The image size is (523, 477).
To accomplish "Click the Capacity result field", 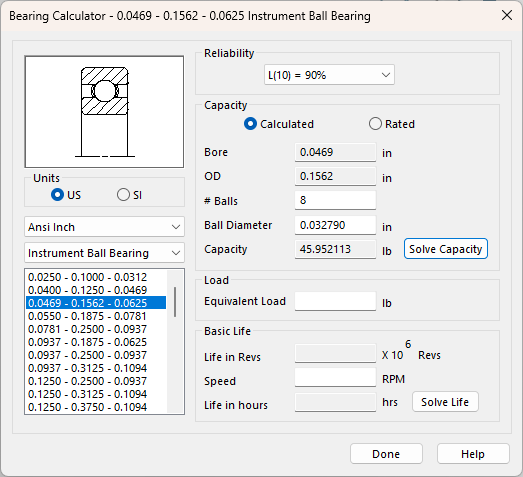I will pos(335,249).
